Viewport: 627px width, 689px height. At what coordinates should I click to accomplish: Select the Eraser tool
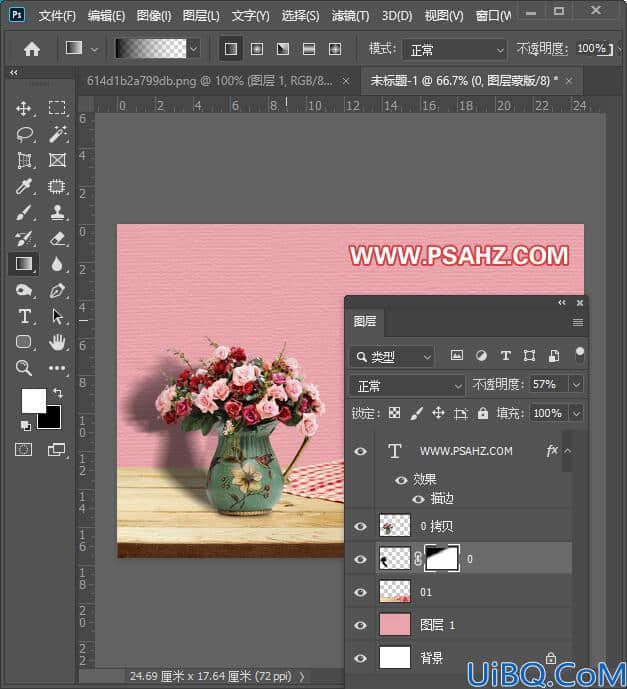(58, 239)
